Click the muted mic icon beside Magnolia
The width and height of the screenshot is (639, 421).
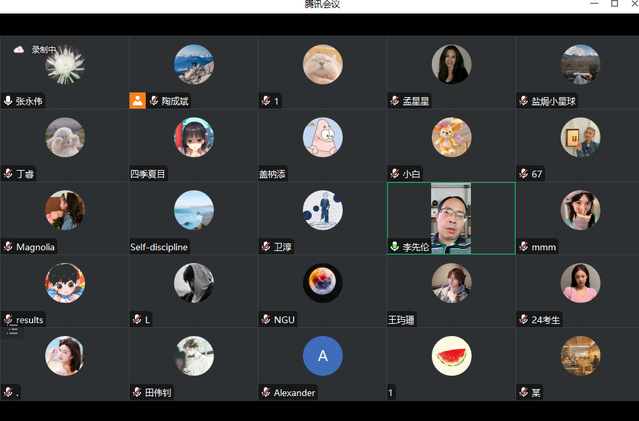(x=9, y=247)
